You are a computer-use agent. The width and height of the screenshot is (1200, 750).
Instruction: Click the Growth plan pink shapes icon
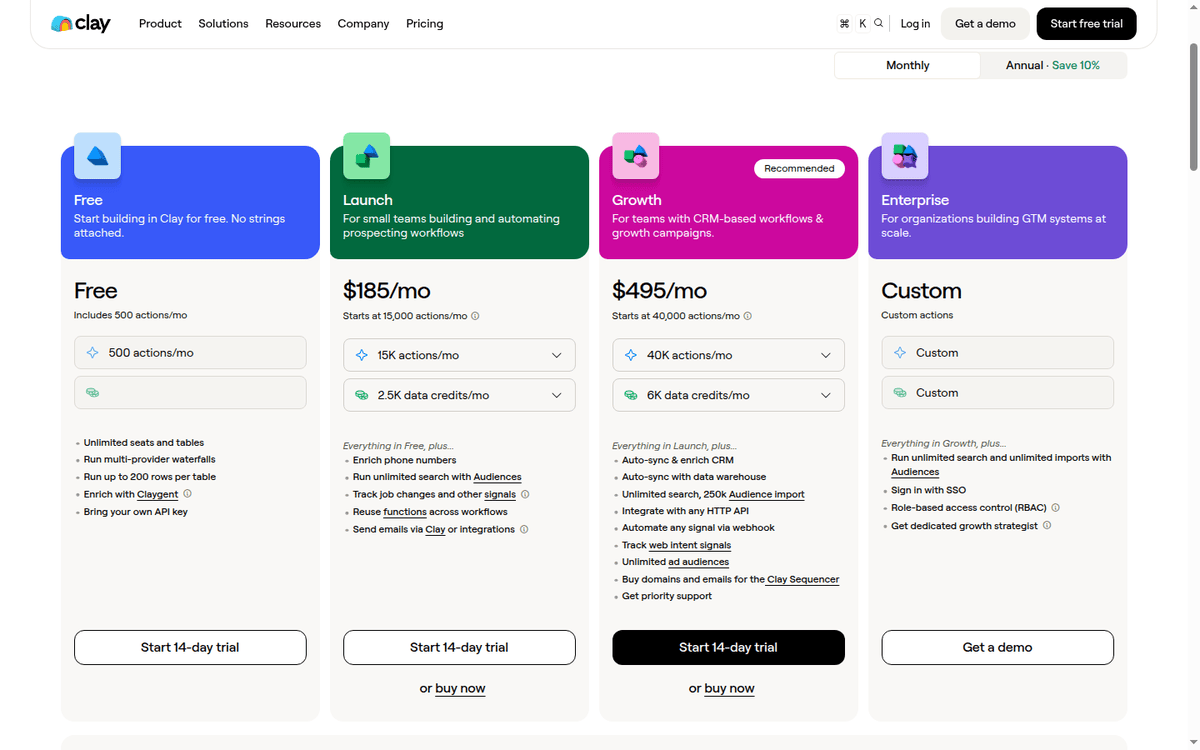(x=635, y=156)
